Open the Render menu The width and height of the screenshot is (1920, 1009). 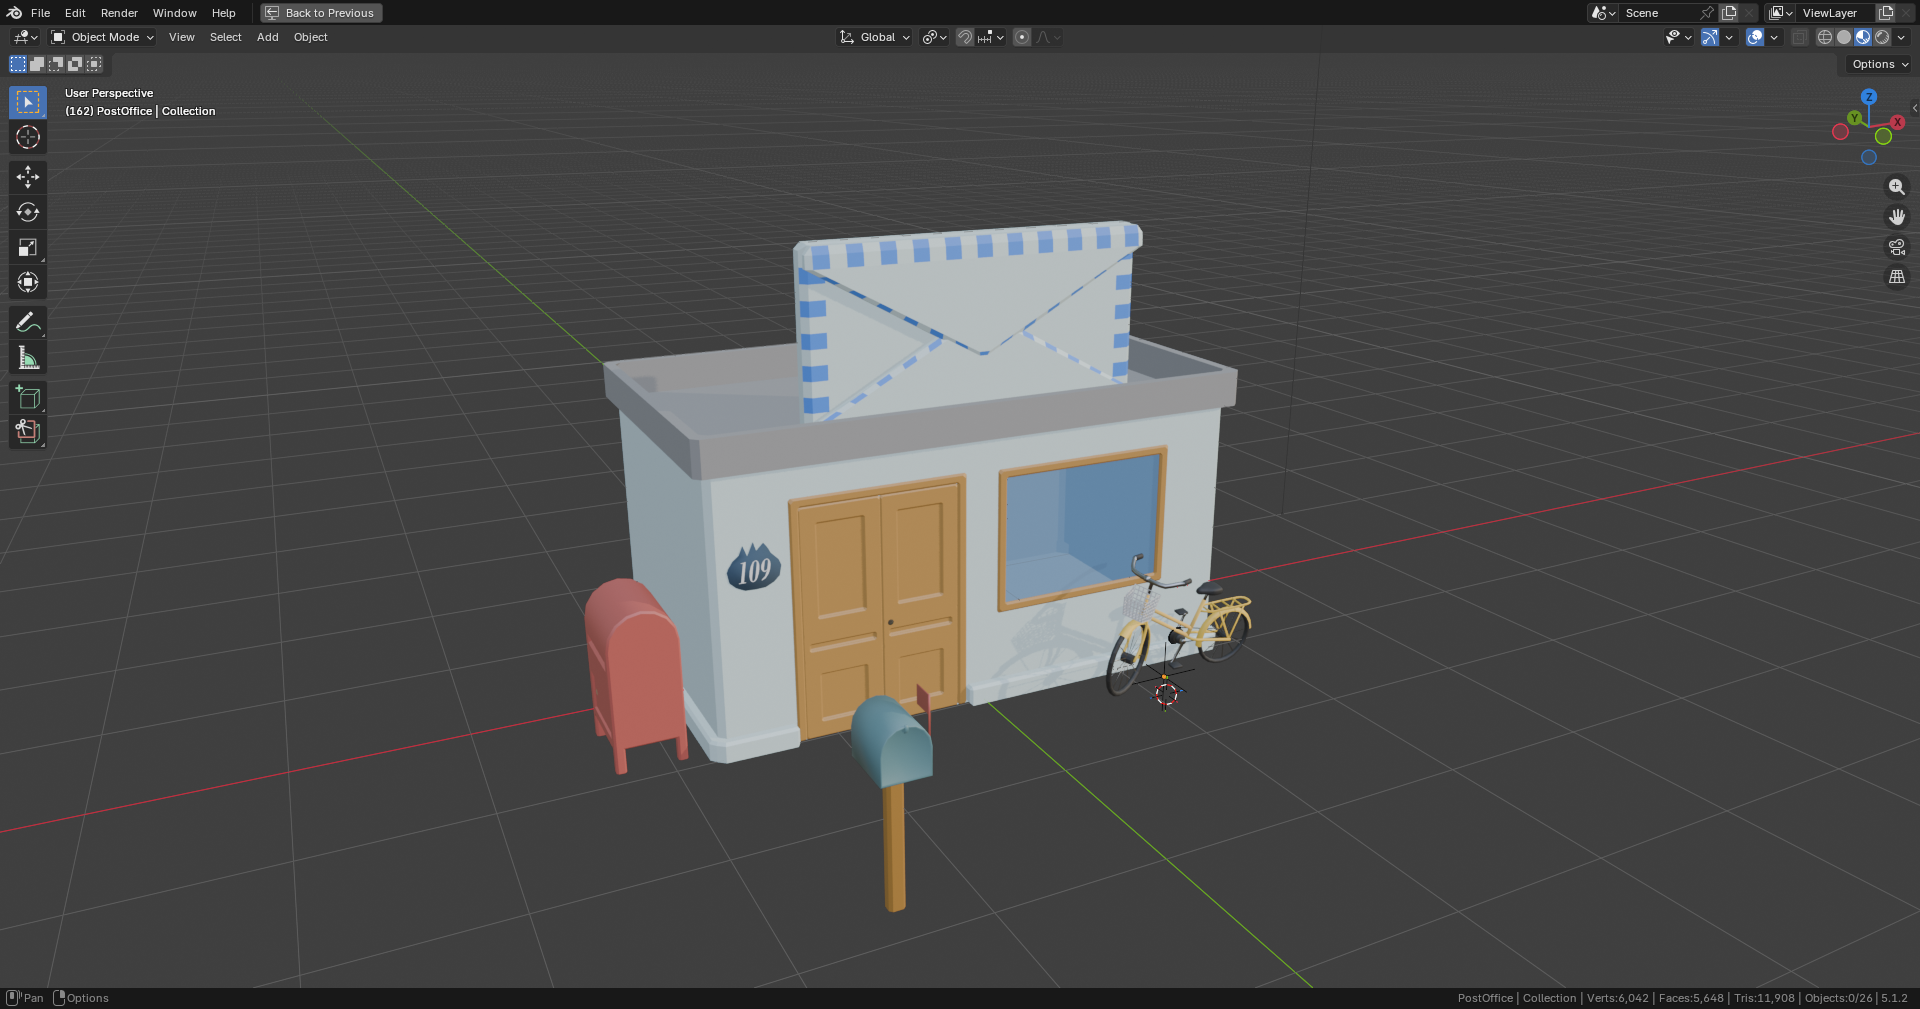pyautogui.click(x=119, y=13)
